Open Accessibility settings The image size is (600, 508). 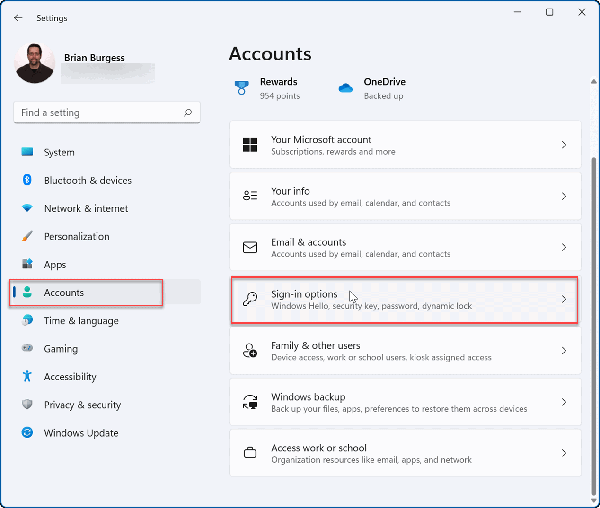[x=107, y=376]
